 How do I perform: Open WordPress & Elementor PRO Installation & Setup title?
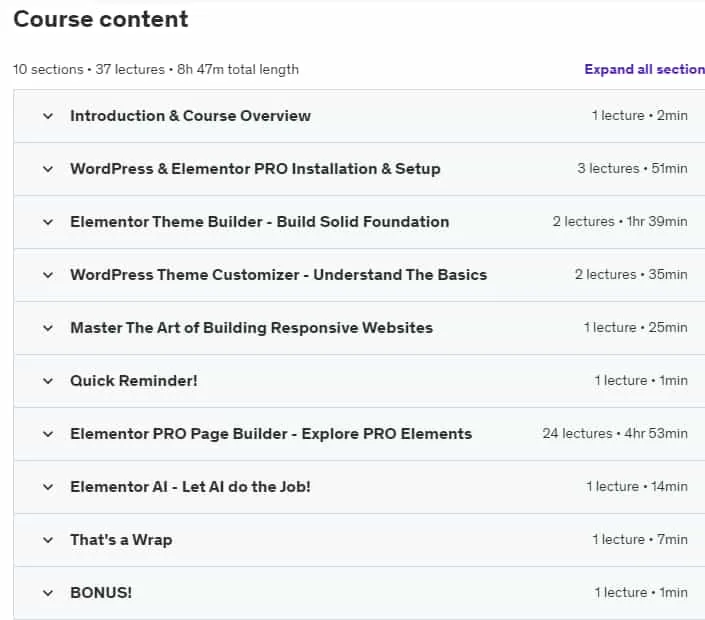(x=255, y=169)
